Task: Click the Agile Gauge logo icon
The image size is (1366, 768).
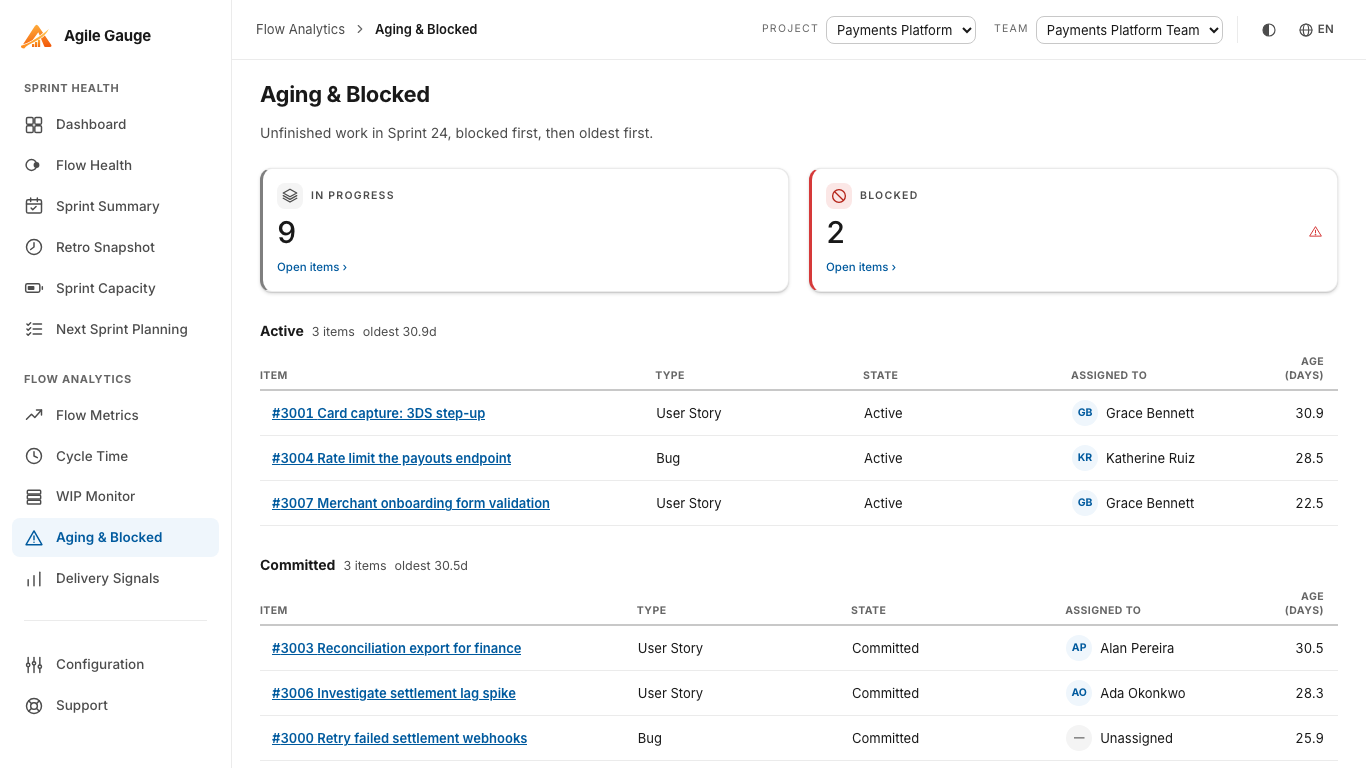Action: (x=36, y=36)
